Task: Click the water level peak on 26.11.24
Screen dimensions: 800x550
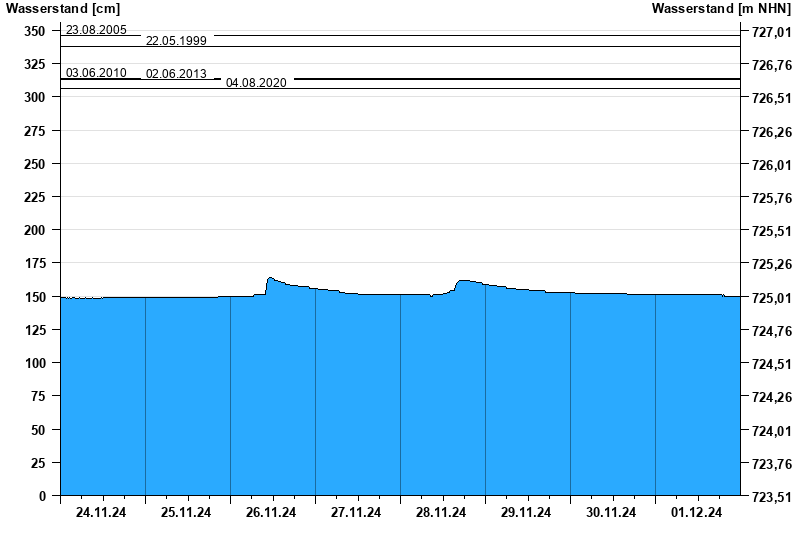Action: 270,278
